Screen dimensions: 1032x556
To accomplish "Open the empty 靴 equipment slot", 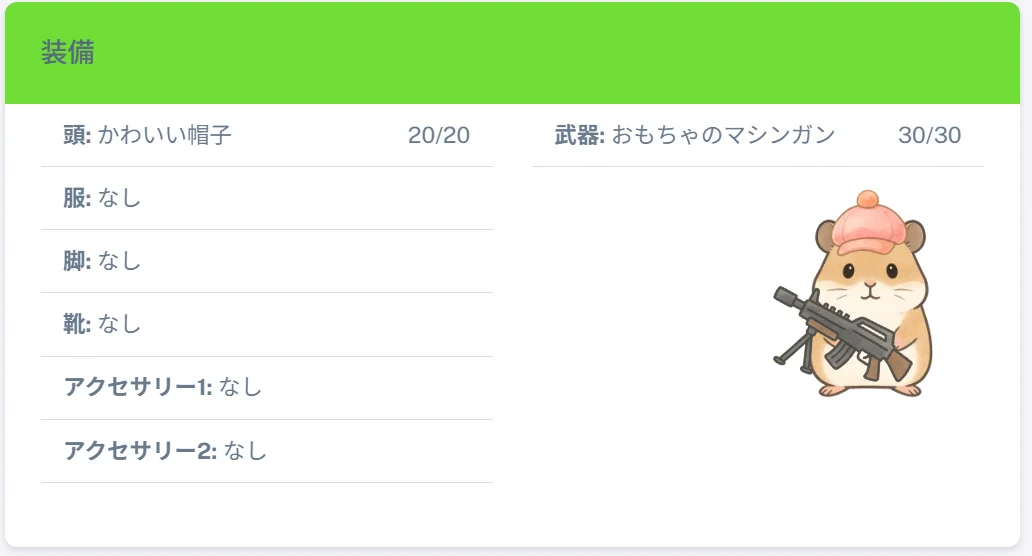I will (x=267, y=324).
